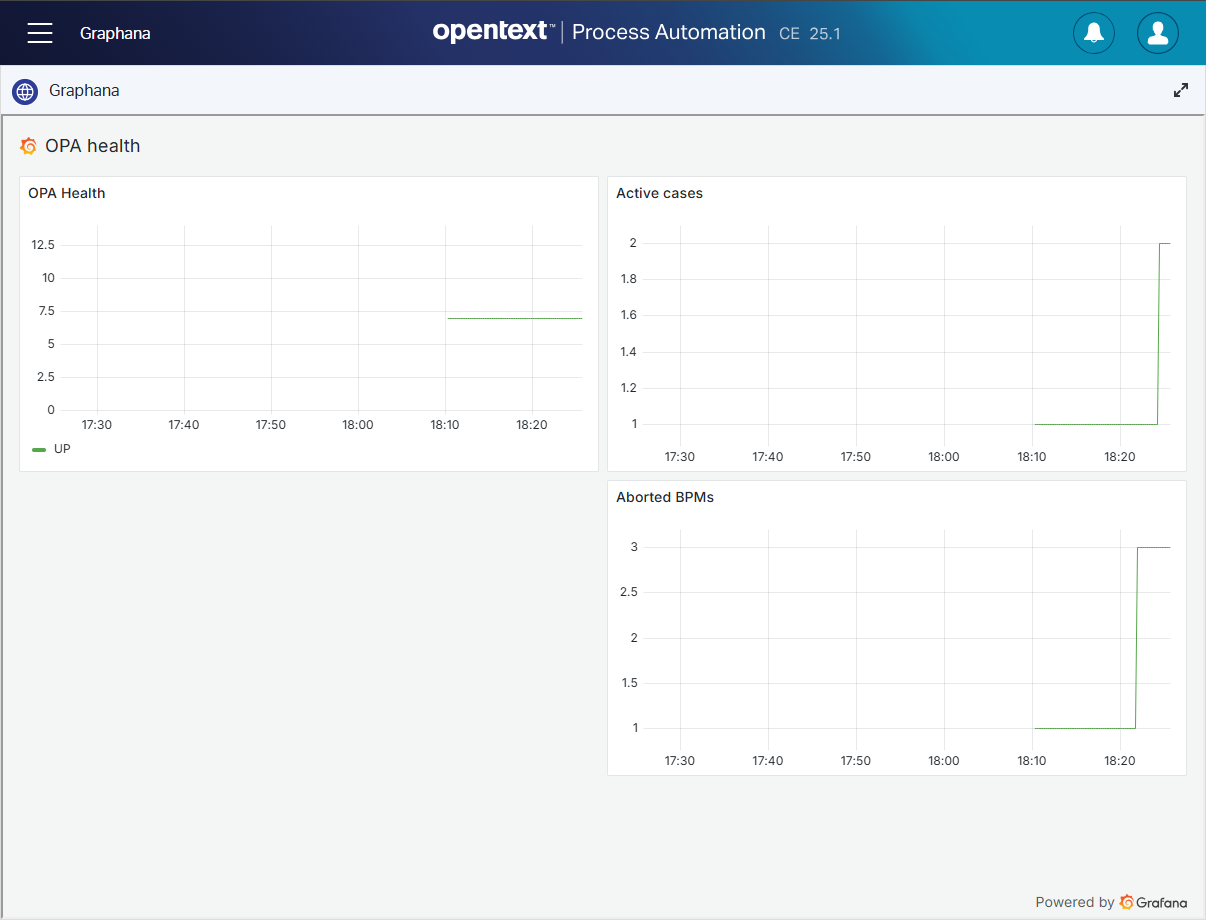
Task: Open the user profile avatar icon
Action: click(x=1157, y=32)
